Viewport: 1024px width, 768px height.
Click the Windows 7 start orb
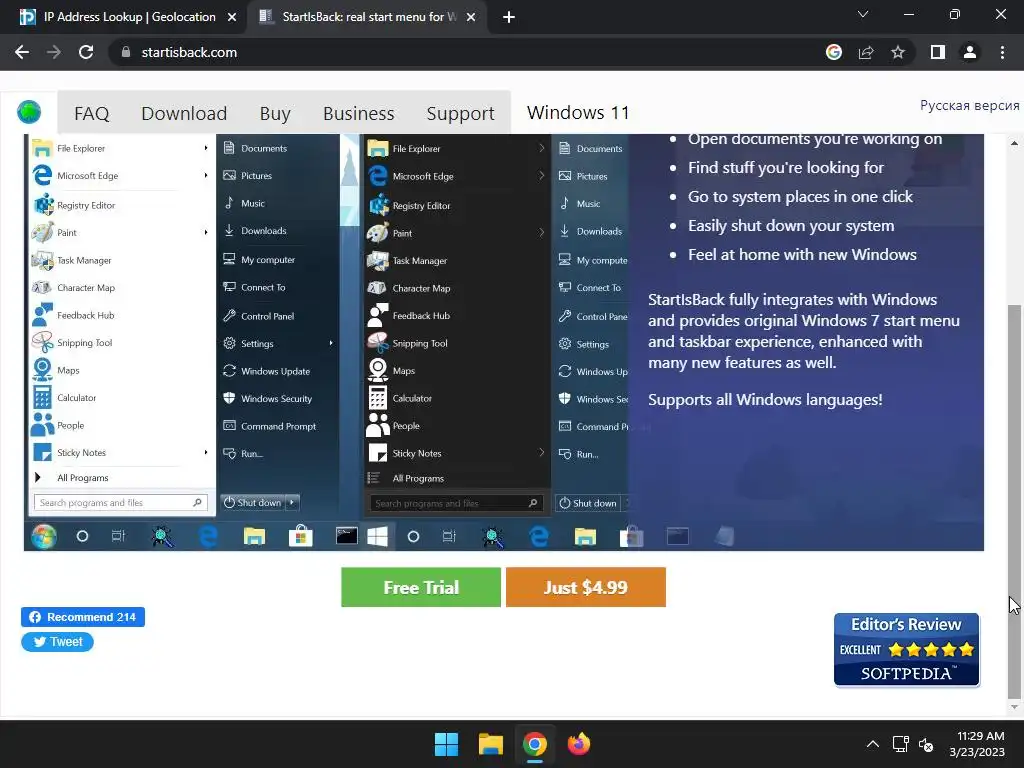(44, 536)
